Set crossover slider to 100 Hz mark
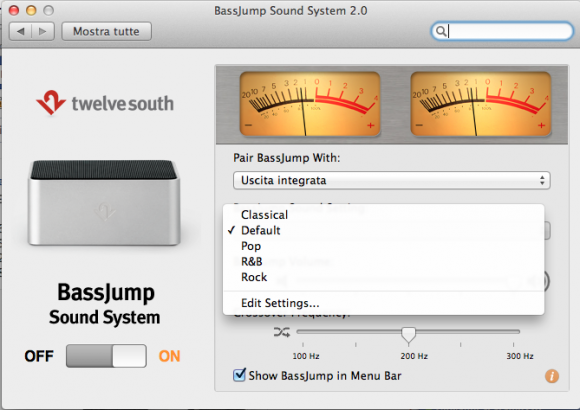This screenshot has height=410, width=580. (303, 332)
